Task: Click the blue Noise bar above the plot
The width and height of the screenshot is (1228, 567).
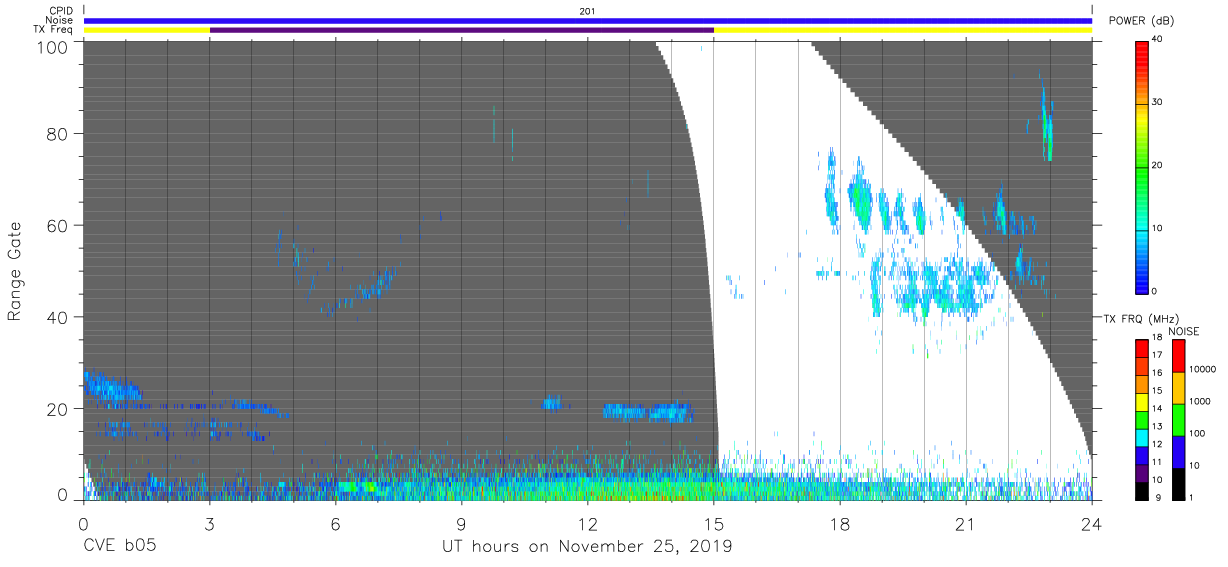Action: pyautogui.click(x=587, y=20)
